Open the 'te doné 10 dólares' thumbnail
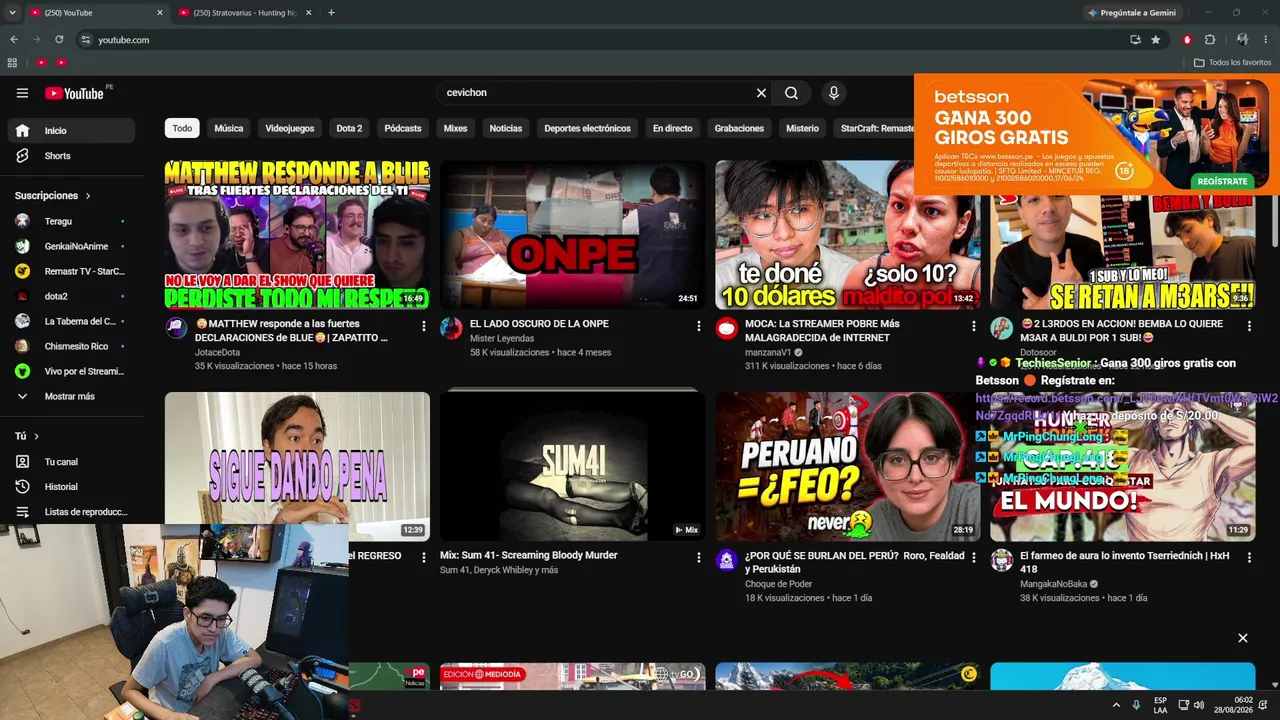 click(848, 235)
